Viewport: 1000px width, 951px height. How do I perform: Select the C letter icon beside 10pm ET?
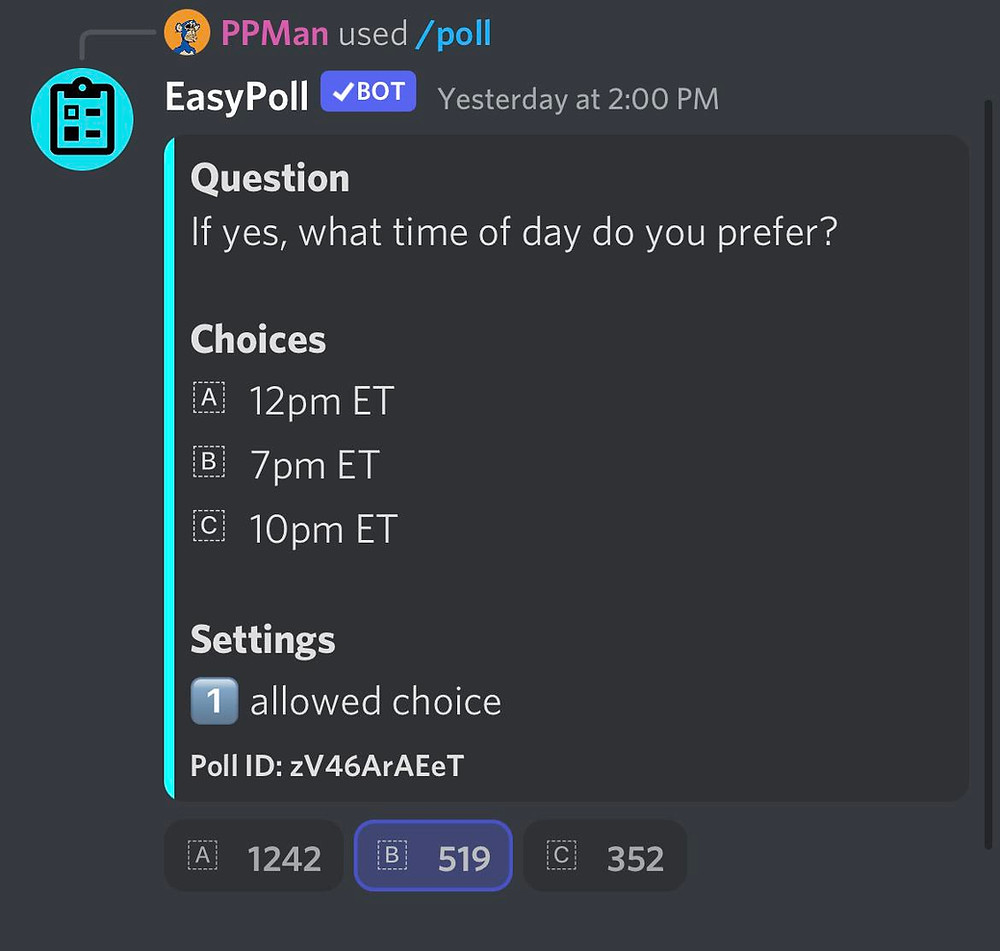click(209, 525)
